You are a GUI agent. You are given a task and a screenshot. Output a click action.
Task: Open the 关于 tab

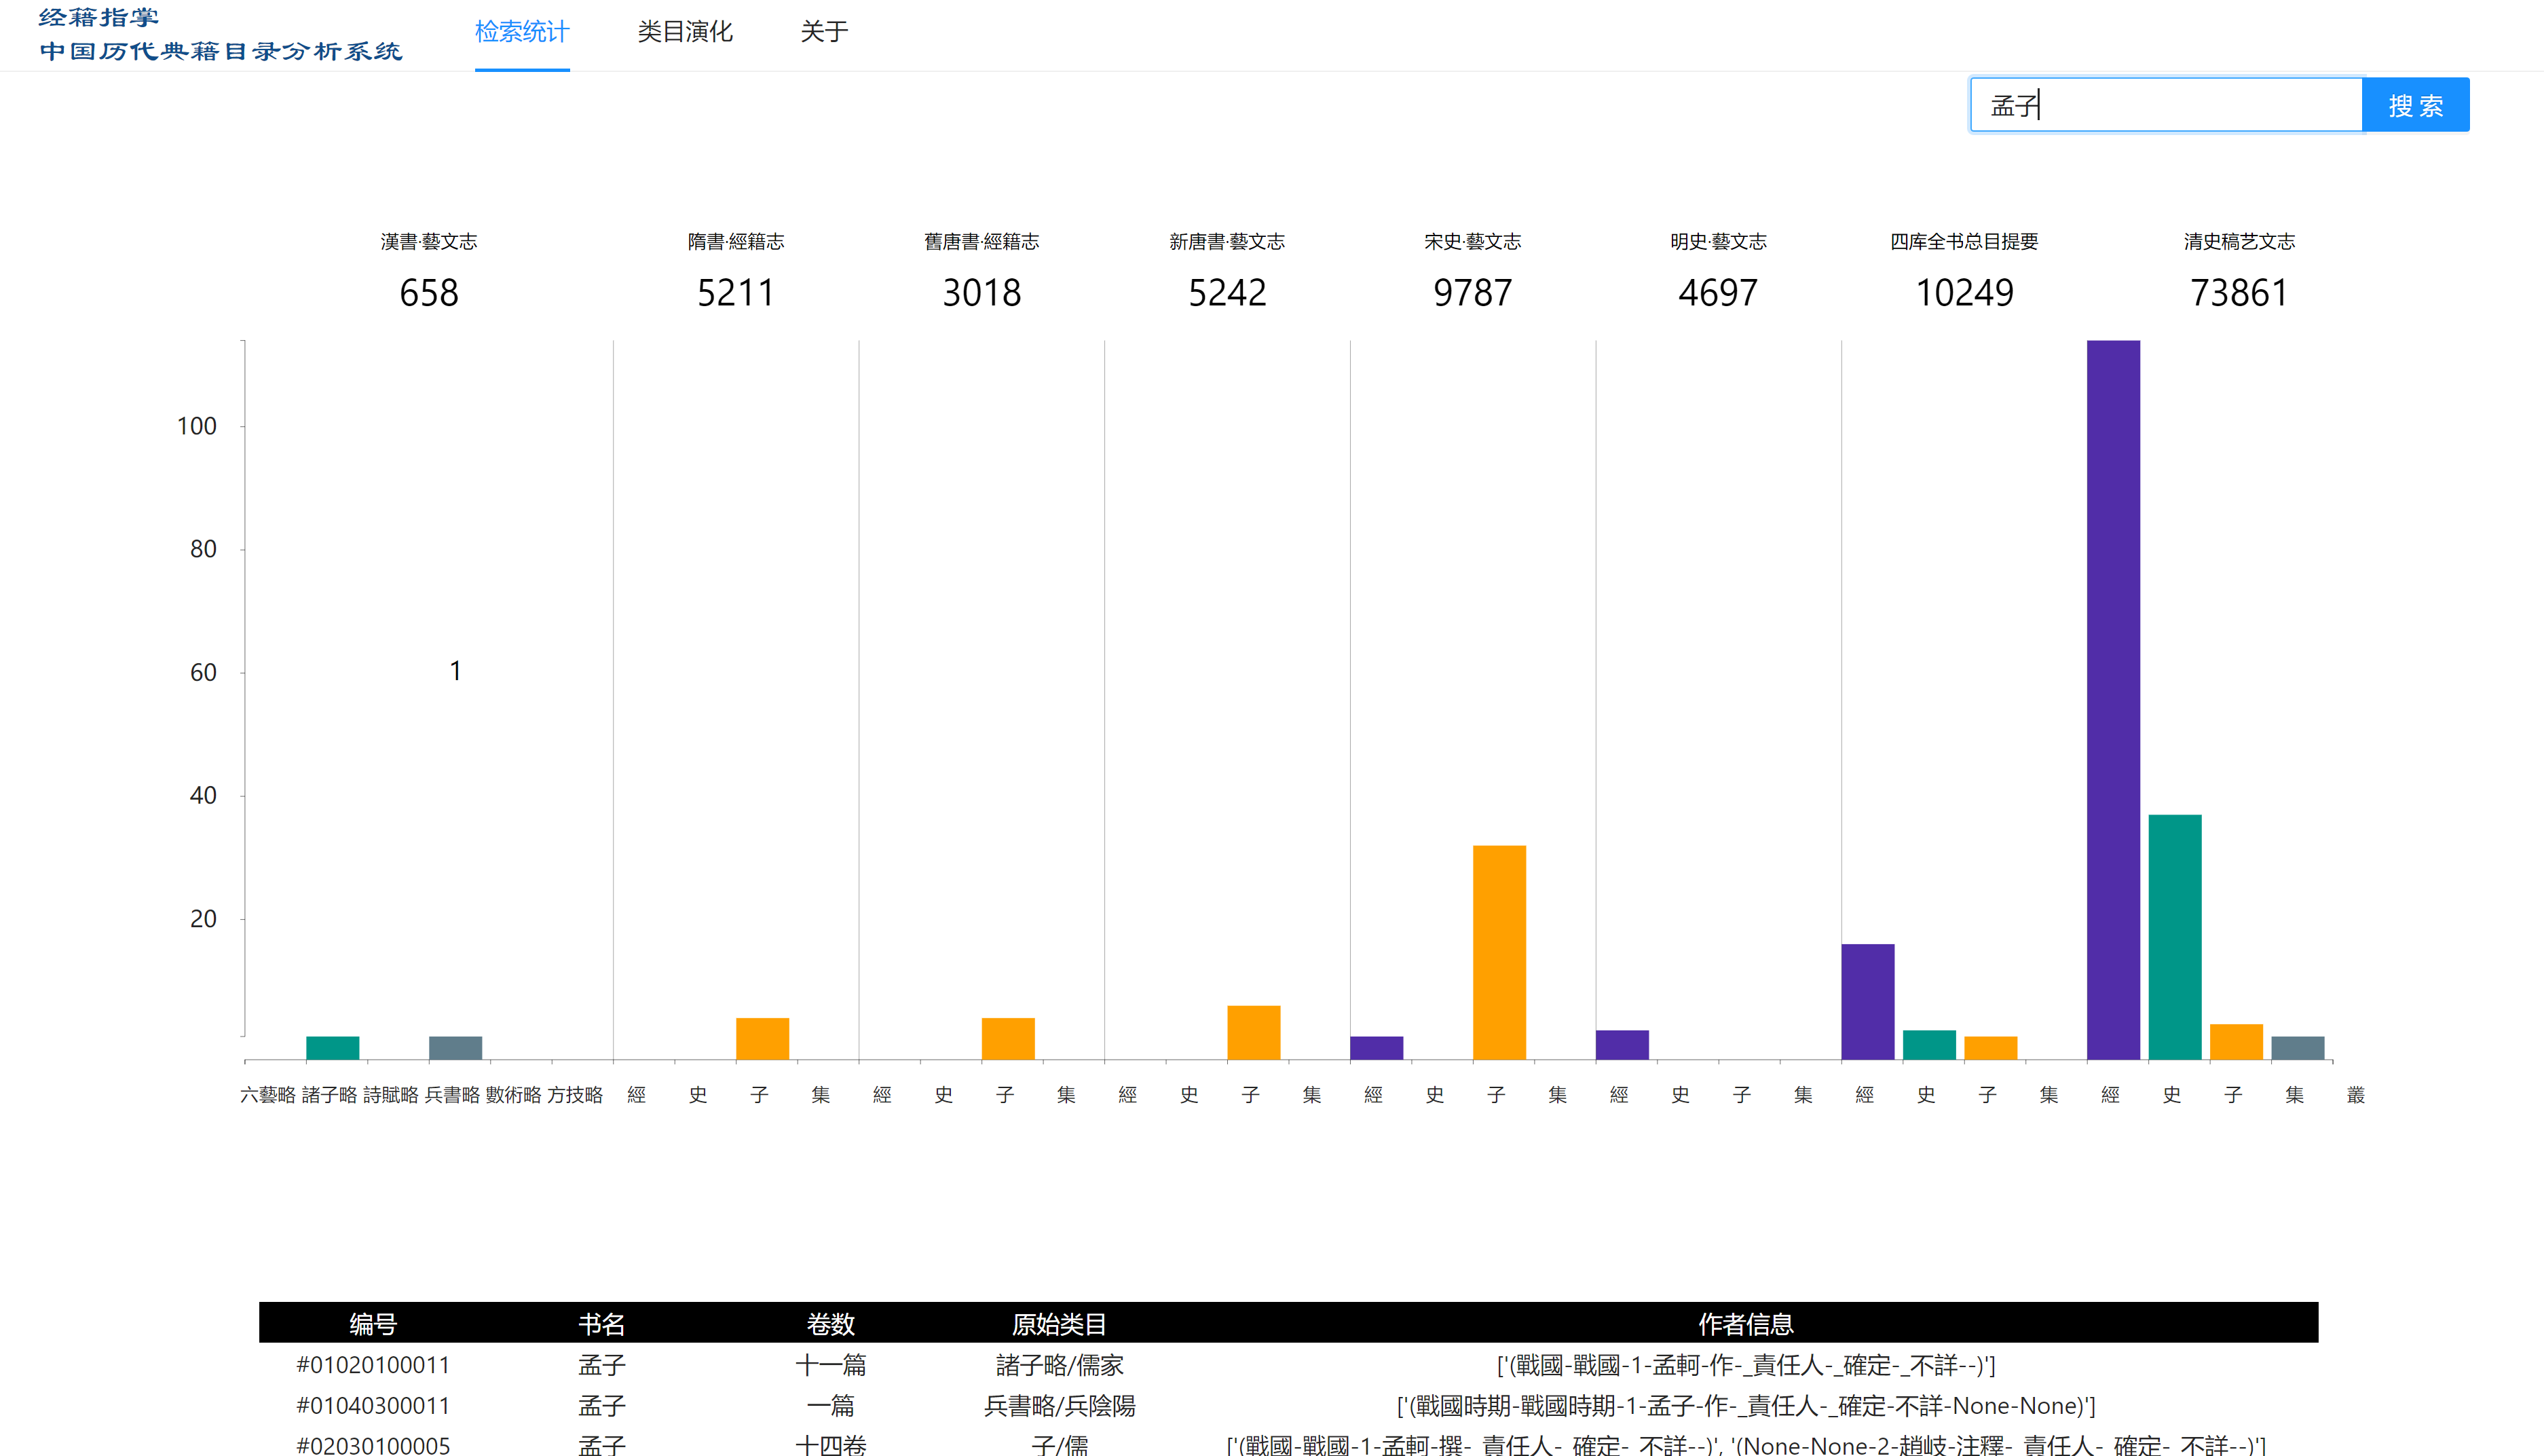(x=824, y=32)
